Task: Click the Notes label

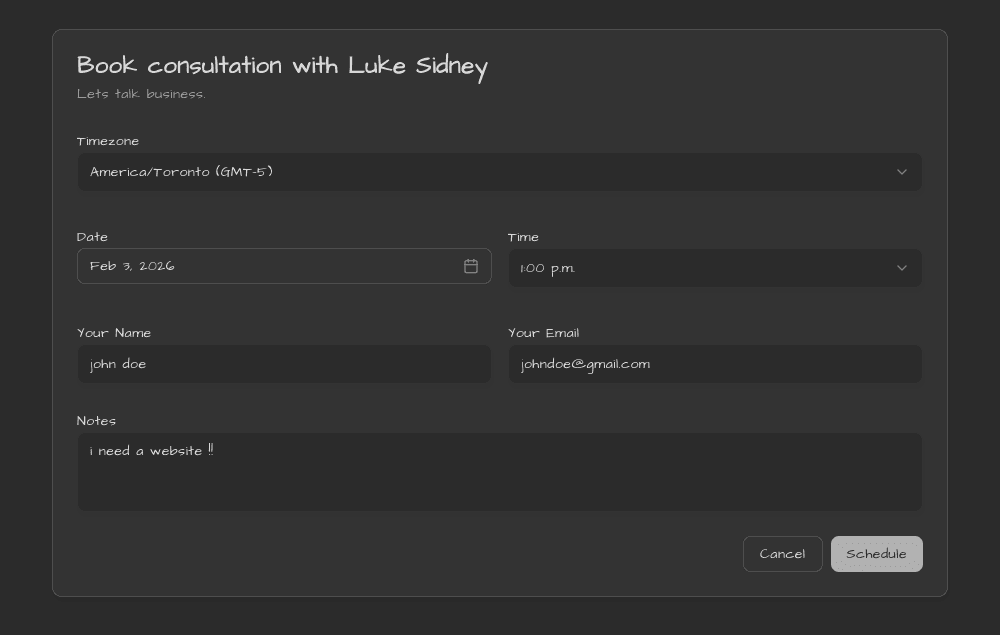Action: [x=96, y=421]
